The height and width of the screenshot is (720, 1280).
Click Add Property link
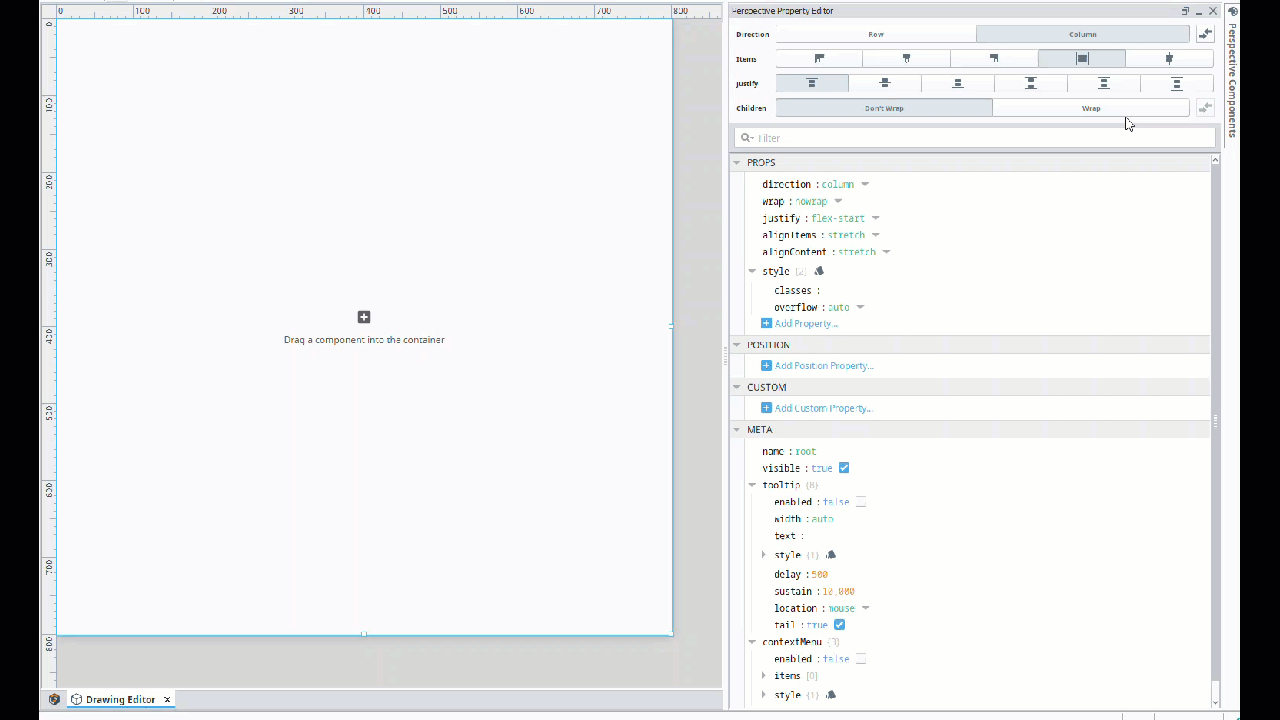click(806, 323)
